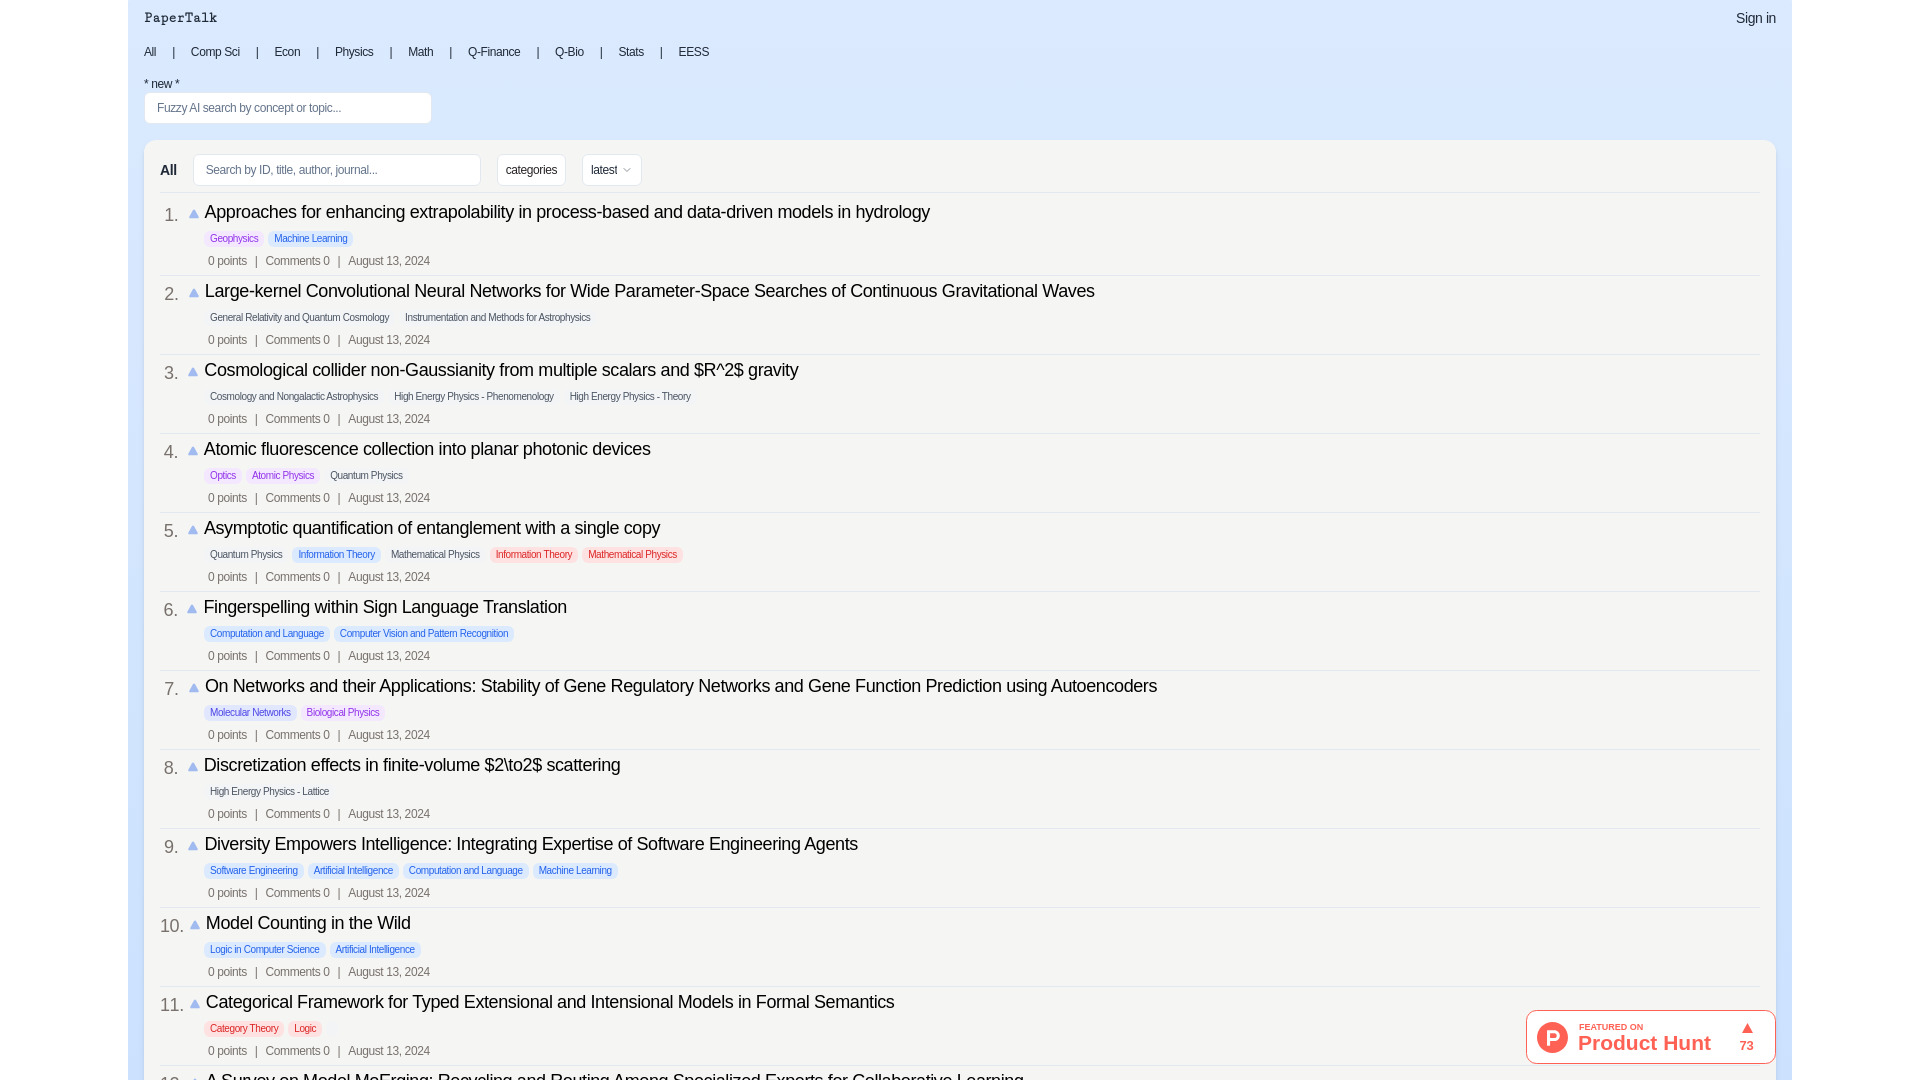Switch to the Physics tab

(354, 52)
